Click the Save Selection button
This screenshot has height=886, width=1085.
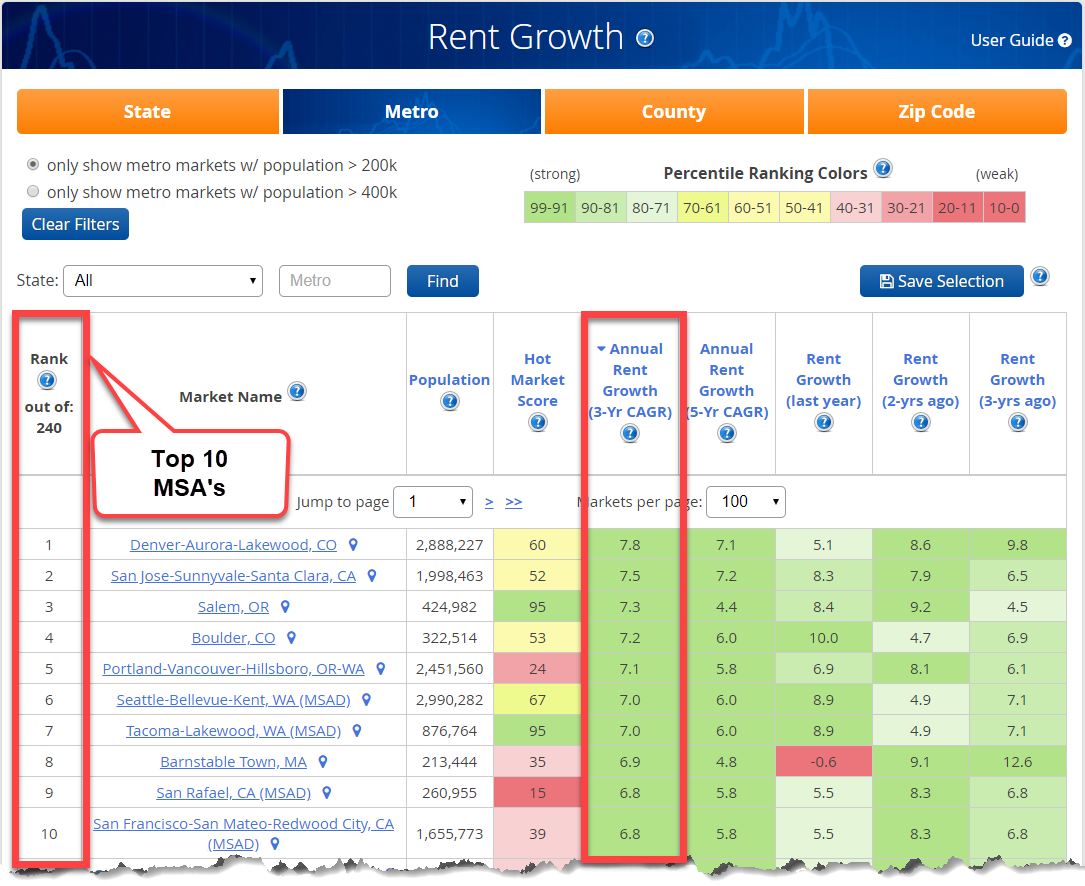(941, 281)
